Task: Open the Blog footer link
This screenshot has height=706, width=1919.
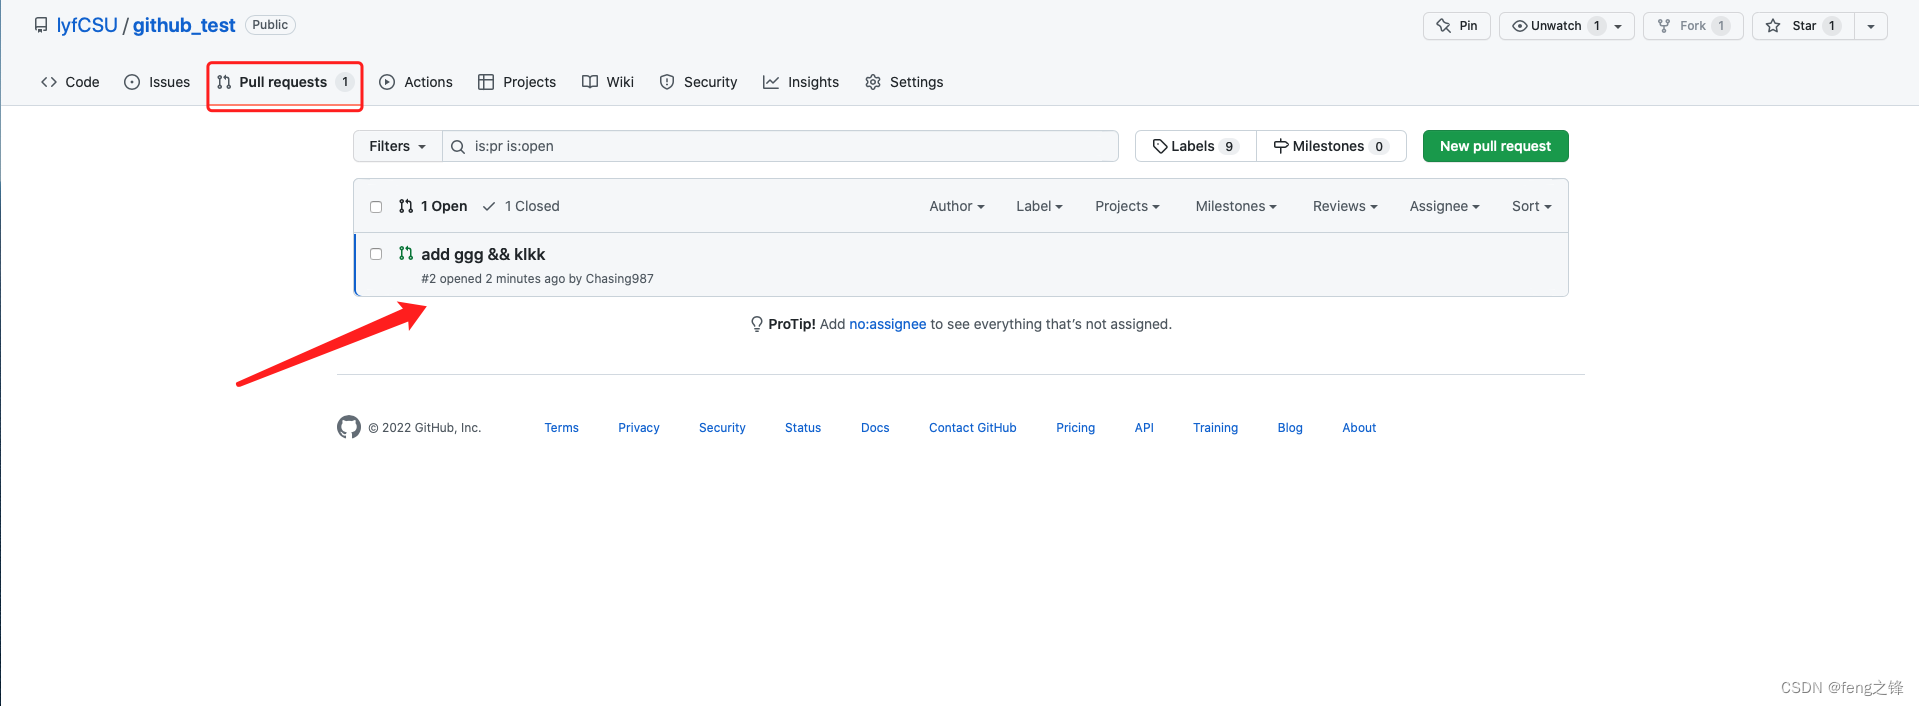Action: tap(1290, 428)
